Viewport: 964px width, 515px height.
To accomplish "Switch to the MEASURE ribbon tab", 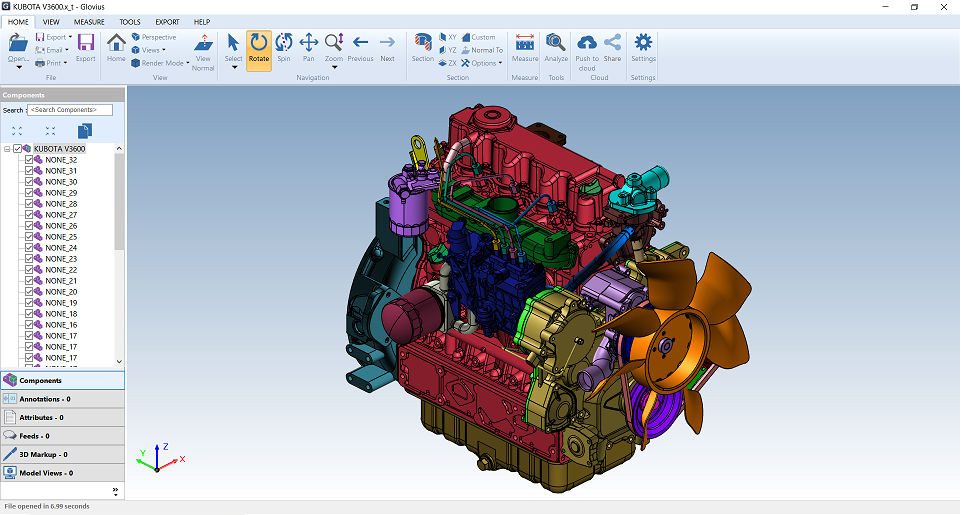I will point(89,21).
